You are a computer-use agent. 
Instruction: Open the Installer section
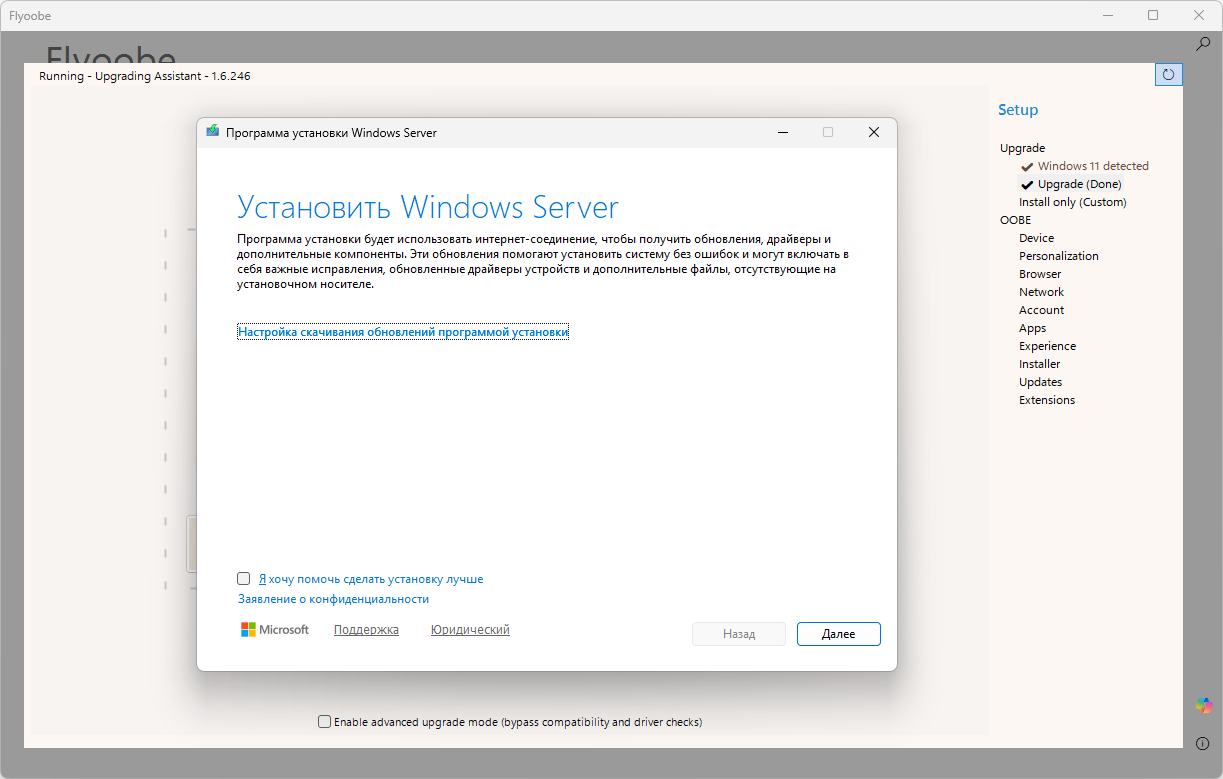[1039, 364]
